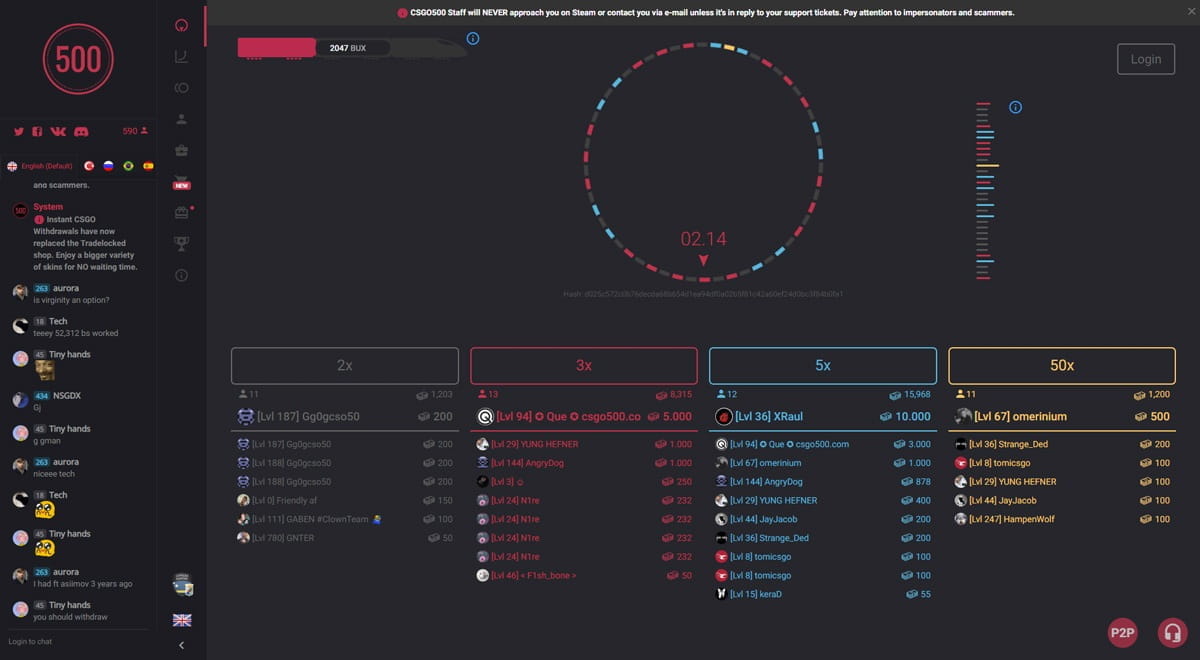The width and height of the screenshot is (1200, 660).
Task: Open the P2P button
Action: 1123,632
